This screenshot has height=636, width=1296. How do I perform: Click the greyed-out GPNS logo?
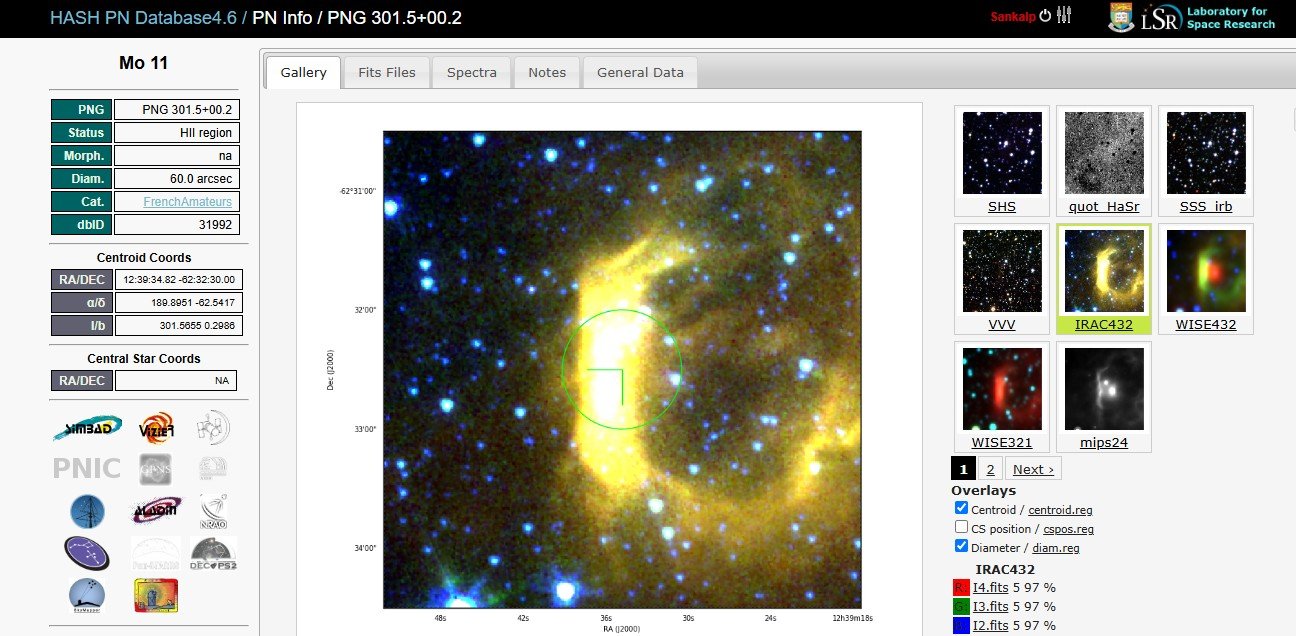(156, 468)
